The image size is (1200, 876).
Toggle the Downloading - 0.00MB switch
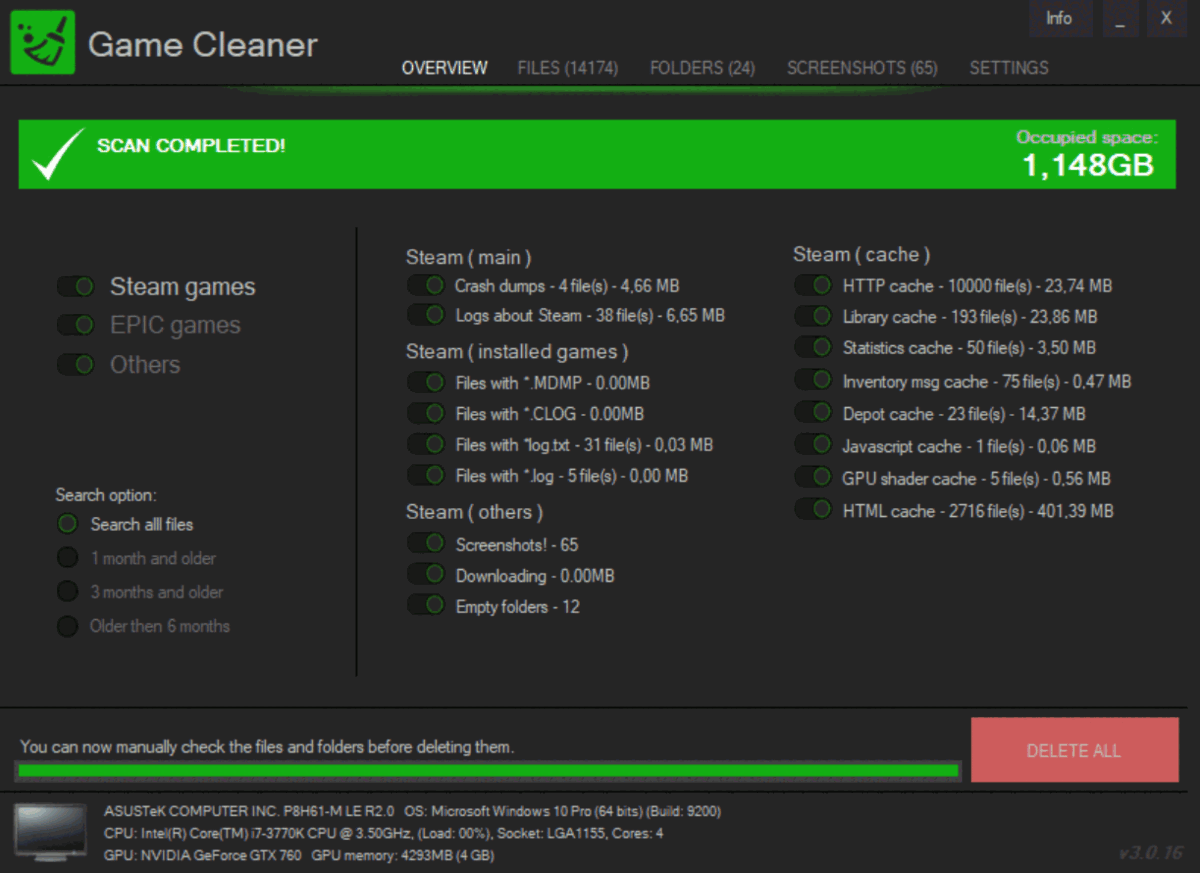(x=426, y=574)
